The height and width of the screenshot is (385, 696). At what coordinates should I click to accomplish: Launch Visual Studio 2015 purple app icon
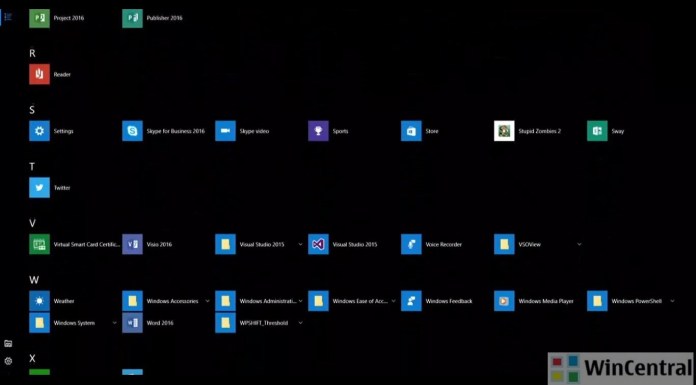[x=318, y=244]
